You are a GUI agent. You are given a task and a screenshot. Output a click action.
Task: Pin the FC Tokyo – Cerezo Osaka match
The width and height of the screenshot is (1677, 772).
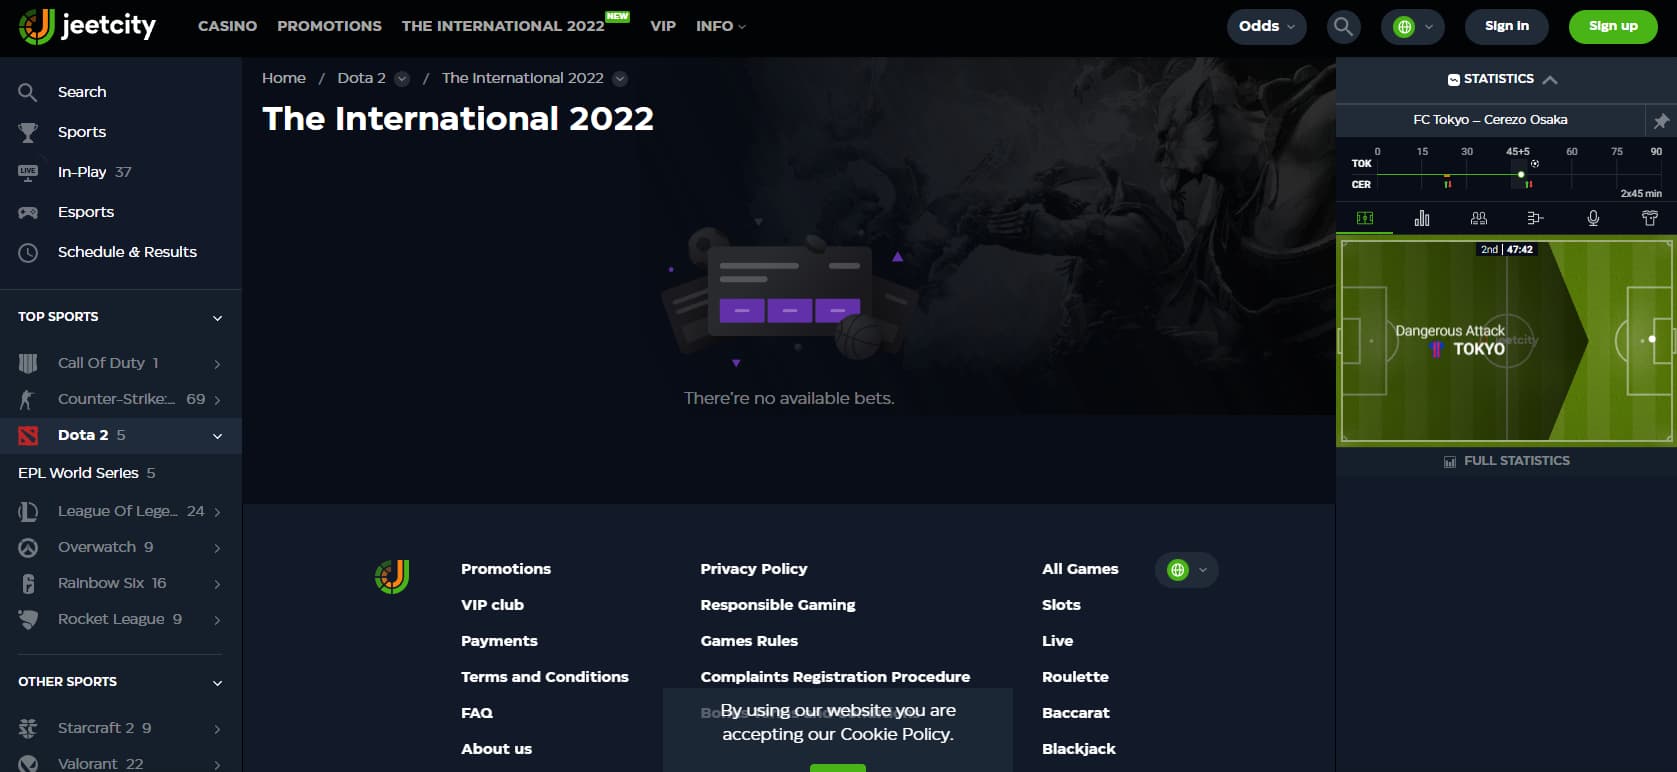click(x=1661, y=121)
